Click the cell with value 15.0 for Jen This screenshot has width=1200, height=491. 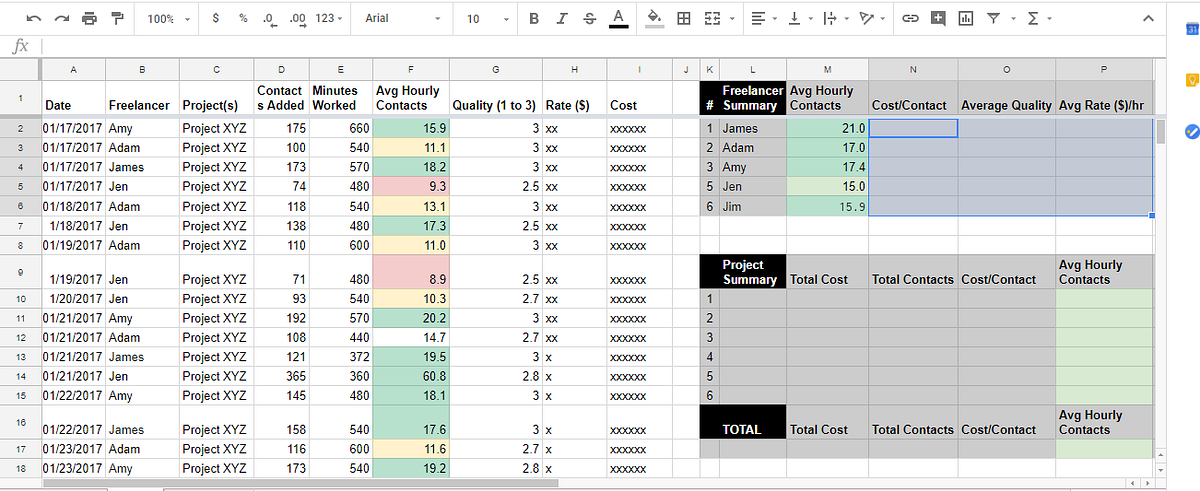[x=827, y=186]
